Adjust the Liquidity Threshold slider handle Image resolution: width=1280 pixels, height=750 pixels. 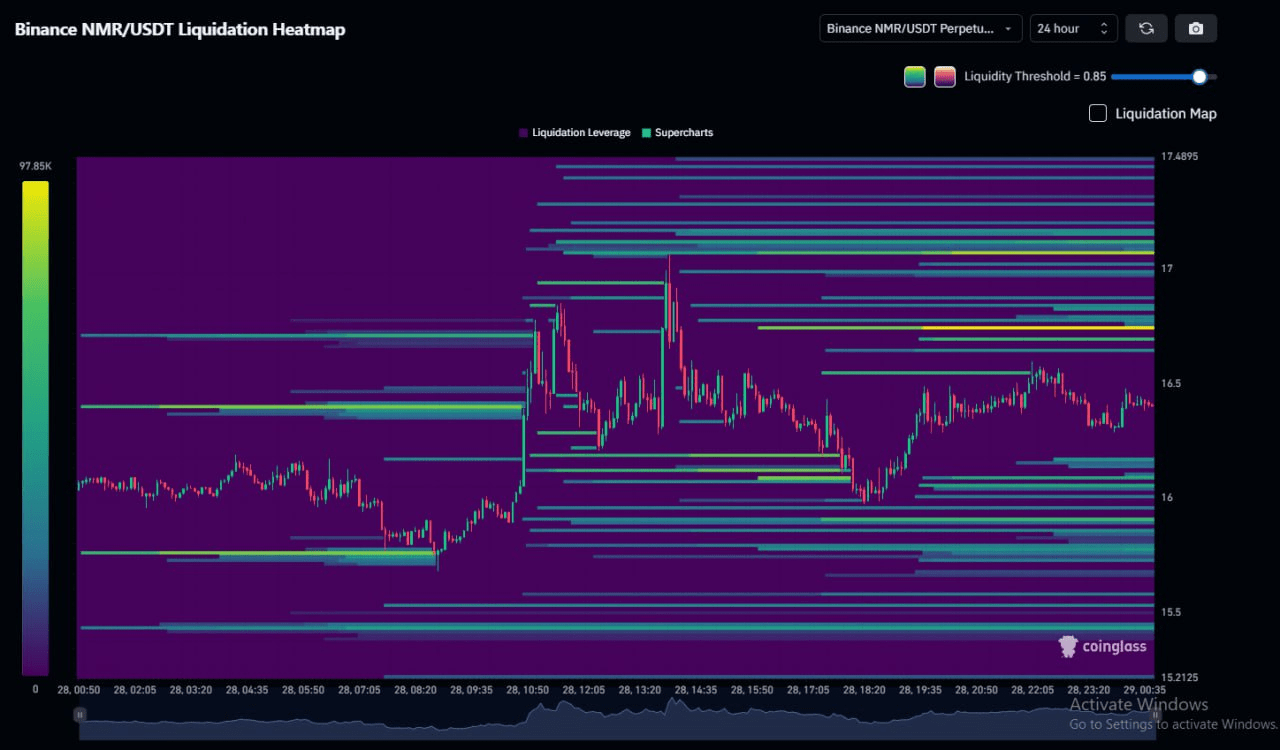tap(1199, 77)
